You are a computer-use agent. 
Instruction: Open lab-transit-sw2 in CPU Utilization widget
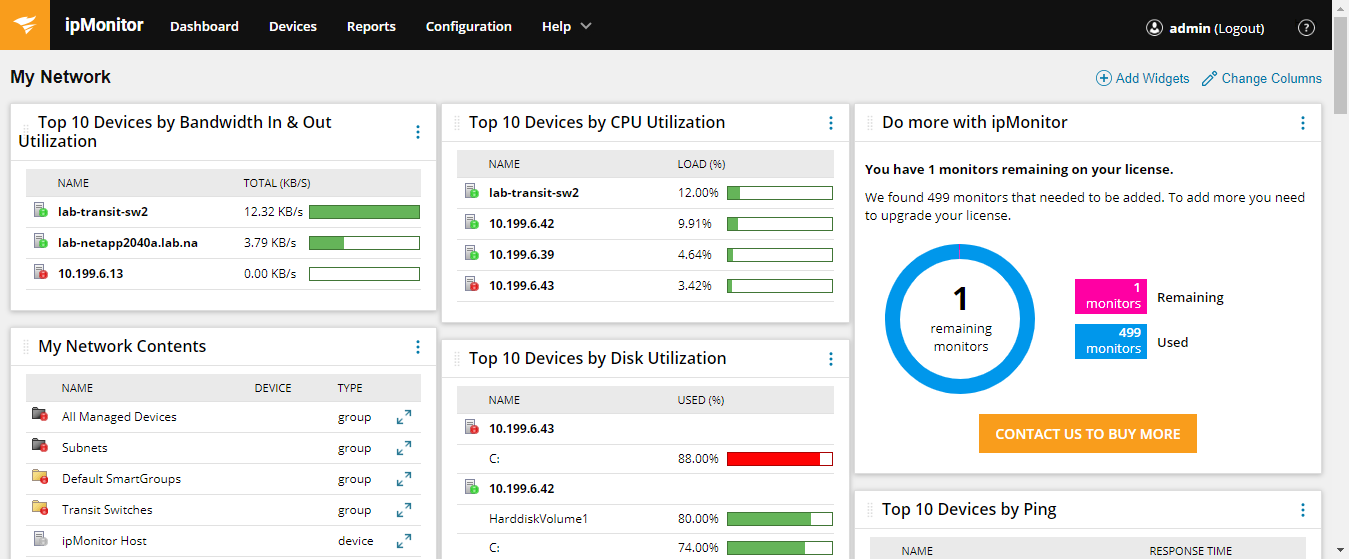pos(534,193)
